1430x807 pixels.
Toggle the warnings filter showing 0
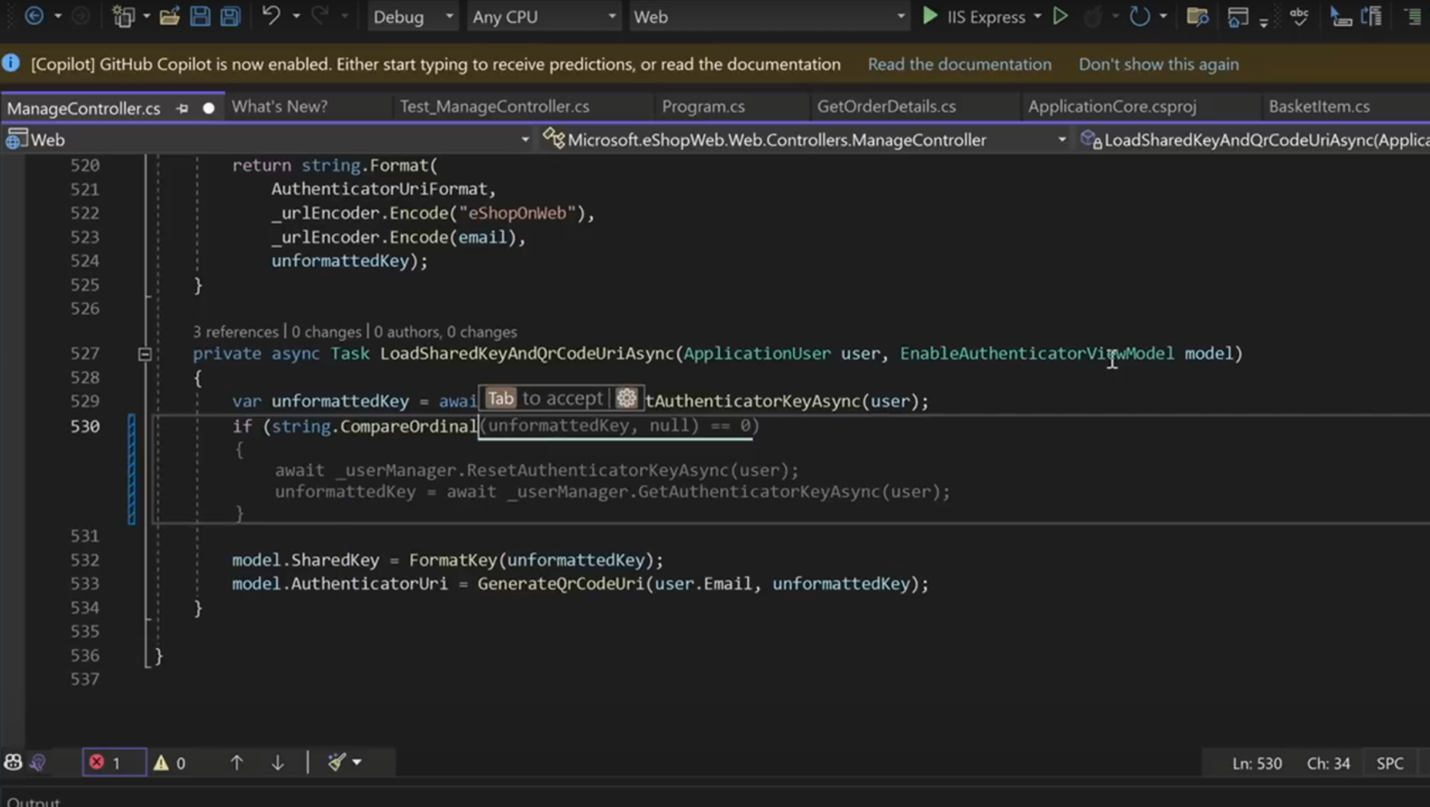pyautogui.click(x=170, y=762)
